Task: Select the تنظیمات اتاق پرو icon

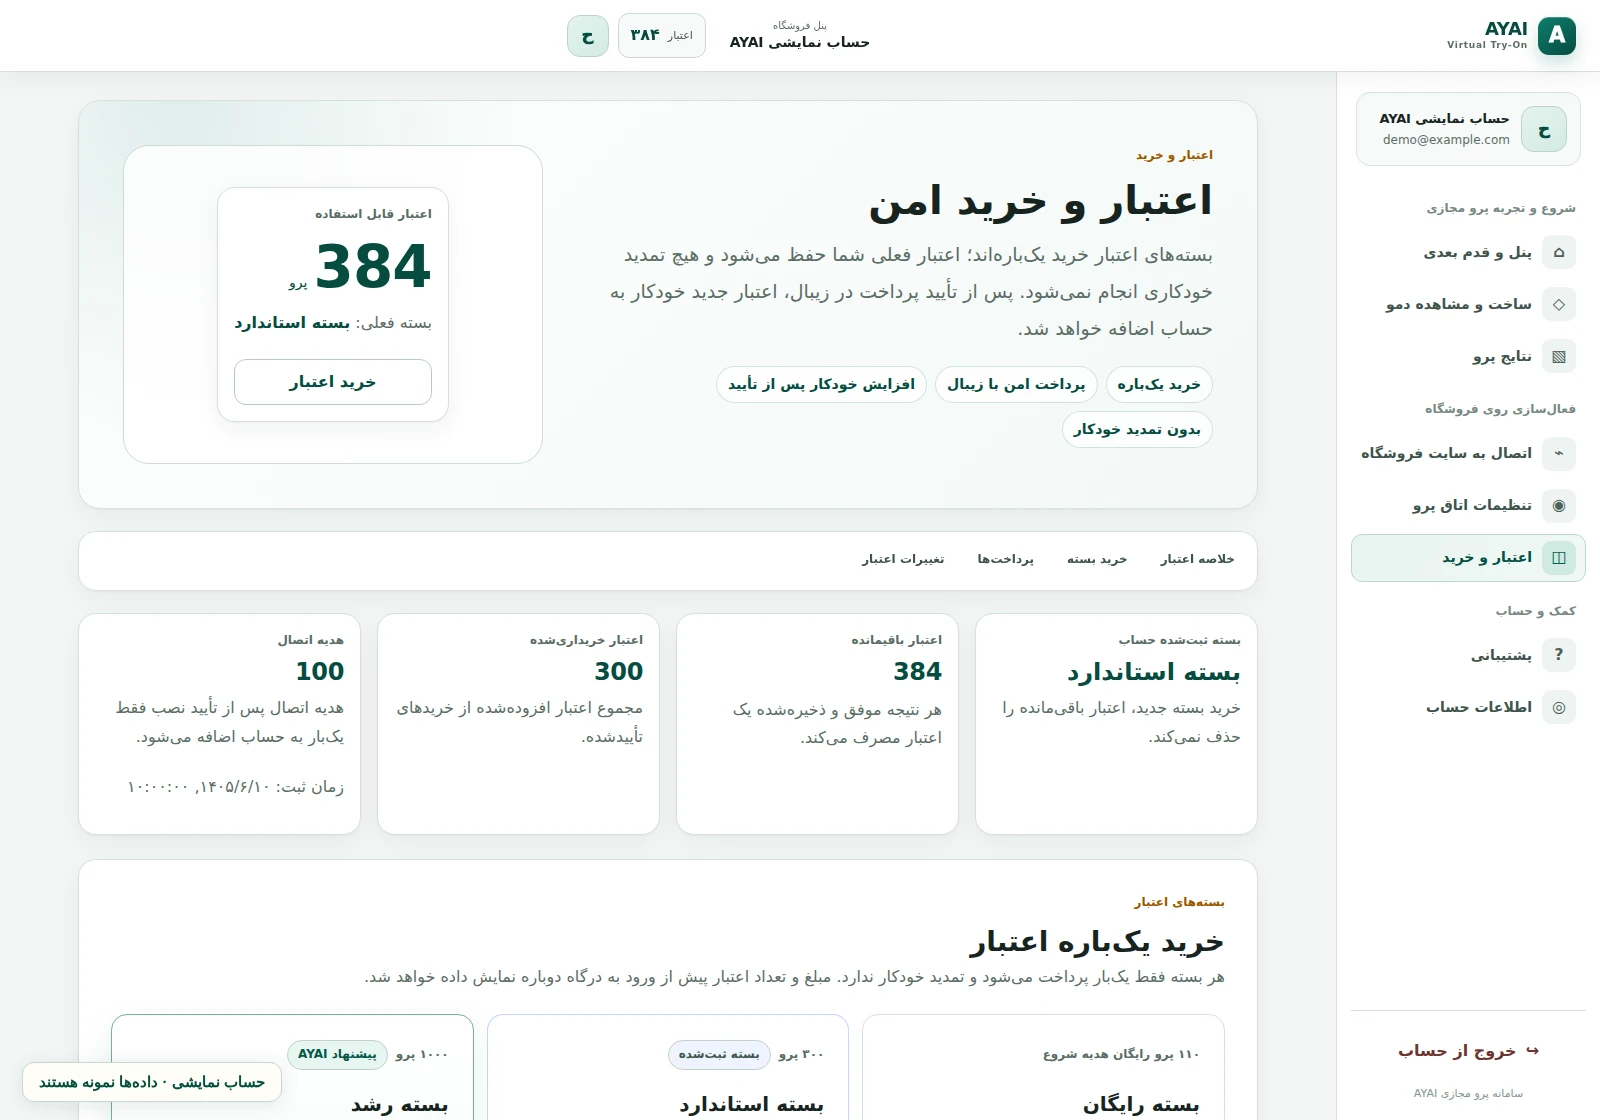Action: 1559,505
